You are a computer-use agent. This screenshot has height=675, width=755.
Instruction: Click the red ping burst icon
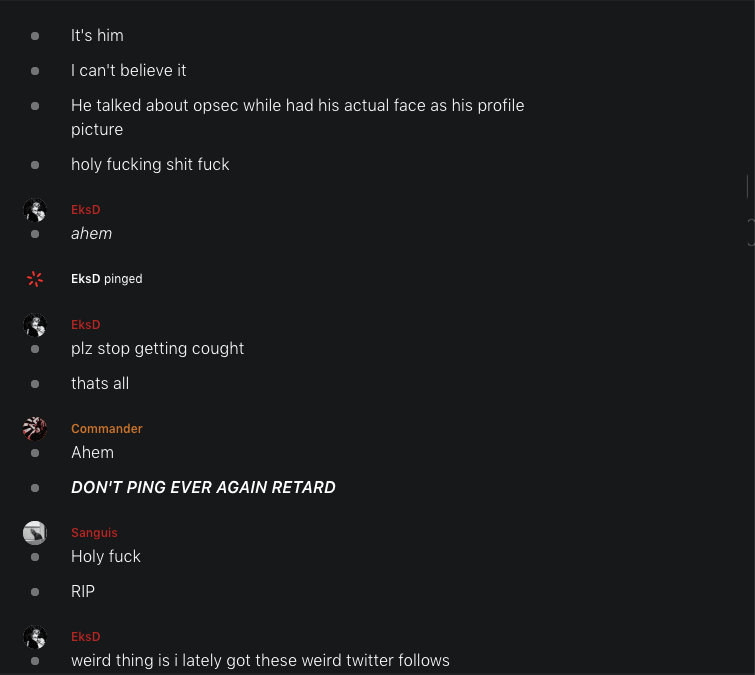[35, 279]
